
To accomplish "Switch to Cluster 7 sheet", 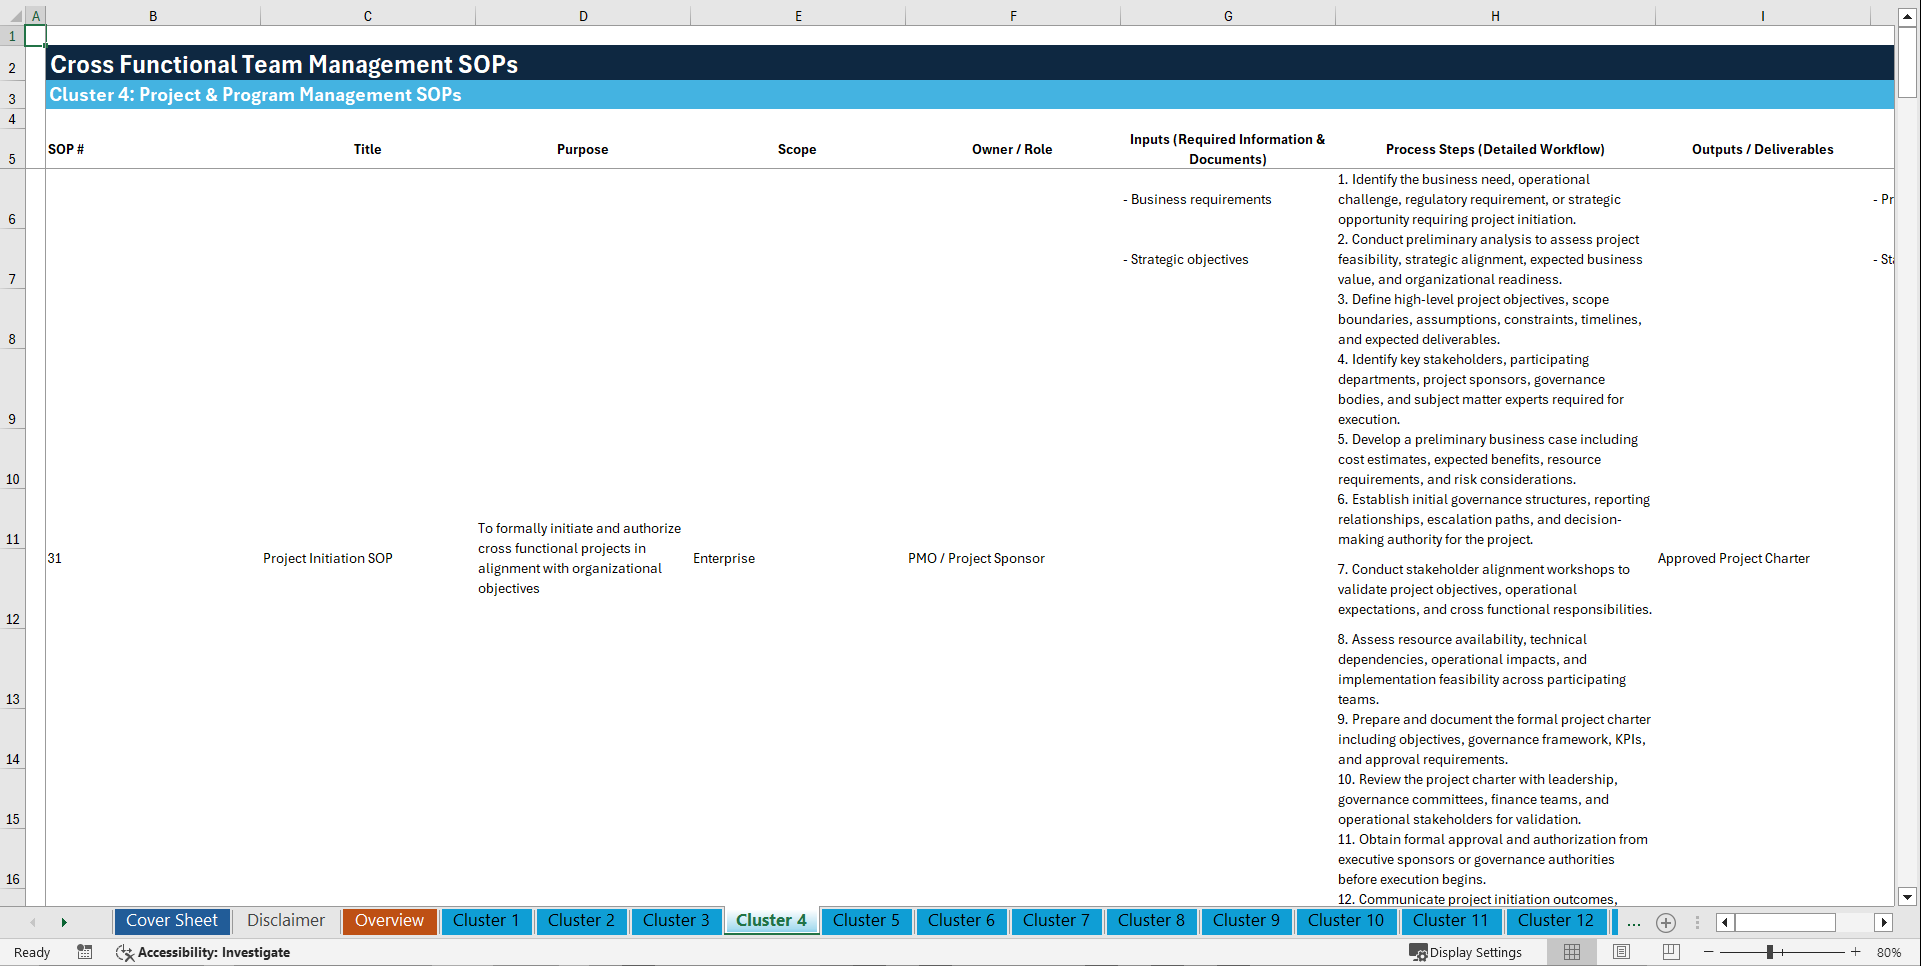I will pyautogui.click(x=1056, y=921).
